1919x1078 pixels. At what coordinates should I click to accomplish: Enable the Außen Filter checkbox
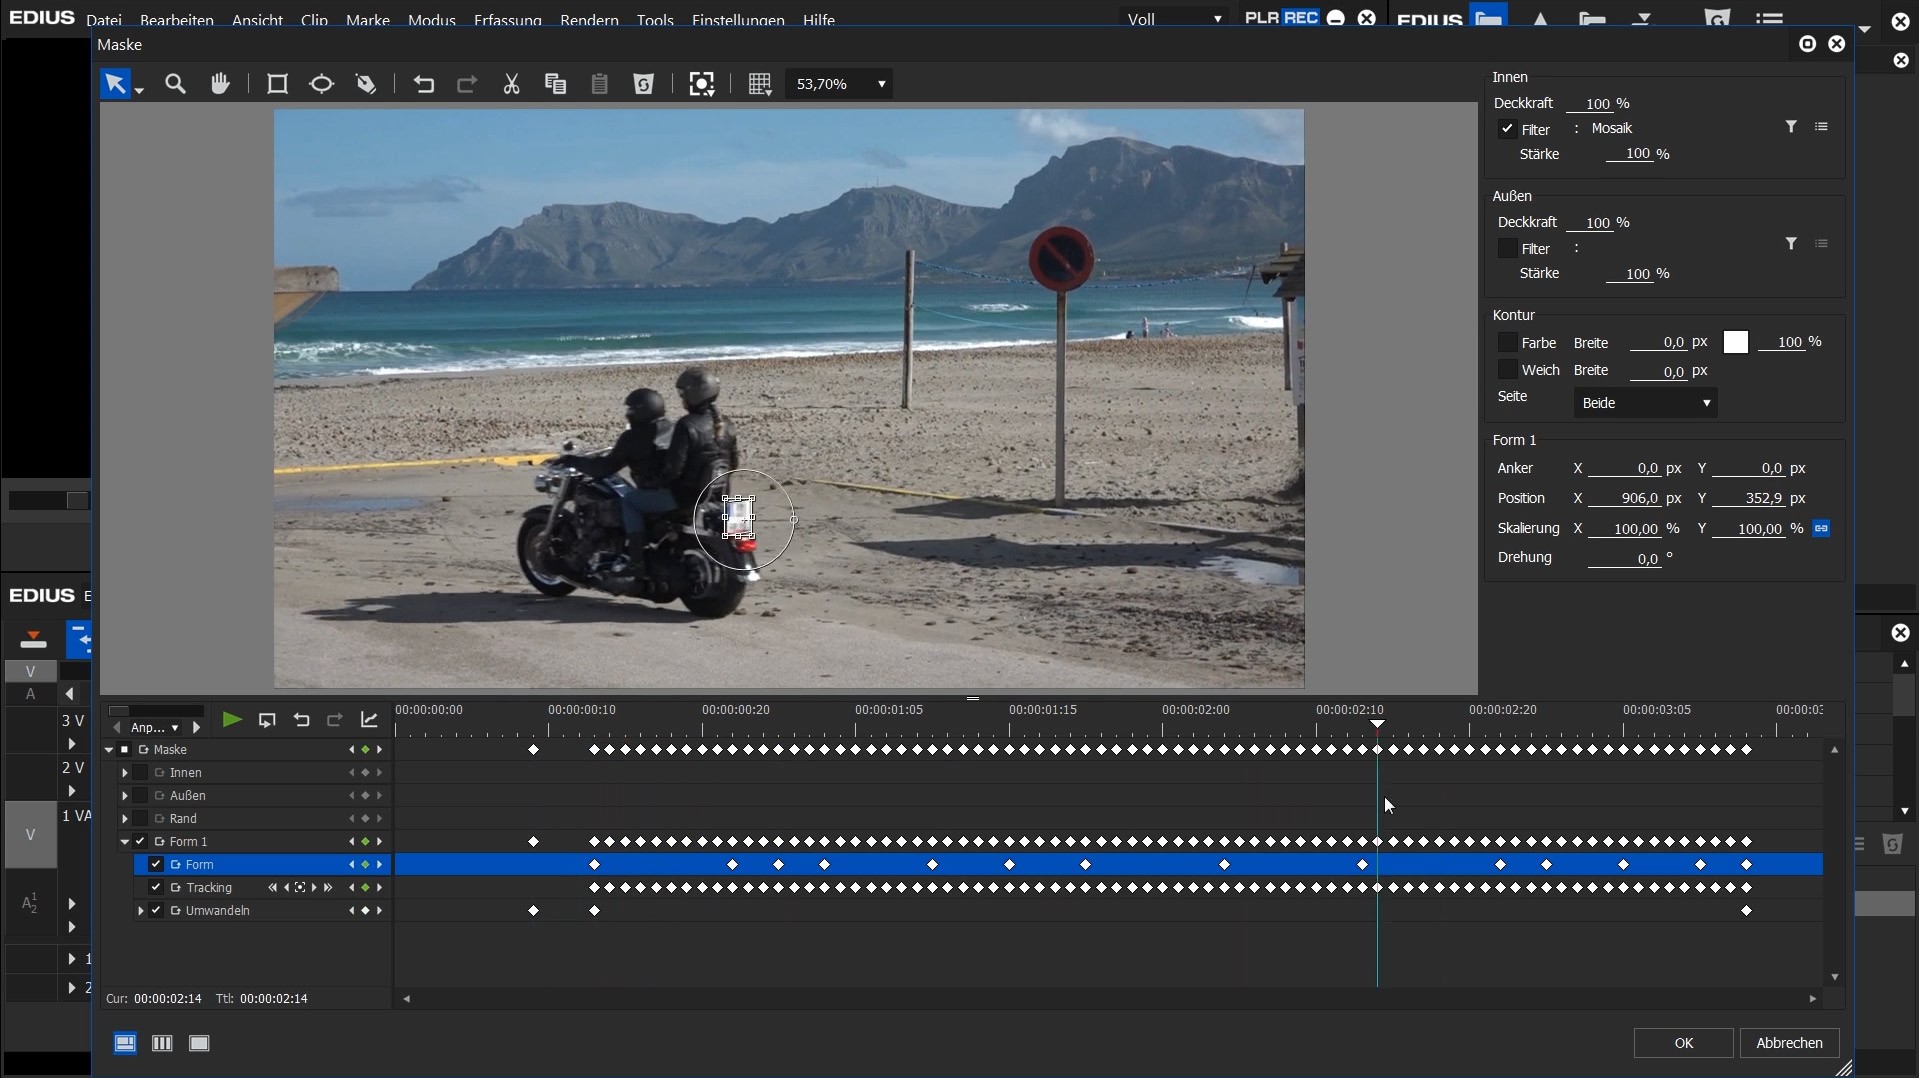point(1507,248)
